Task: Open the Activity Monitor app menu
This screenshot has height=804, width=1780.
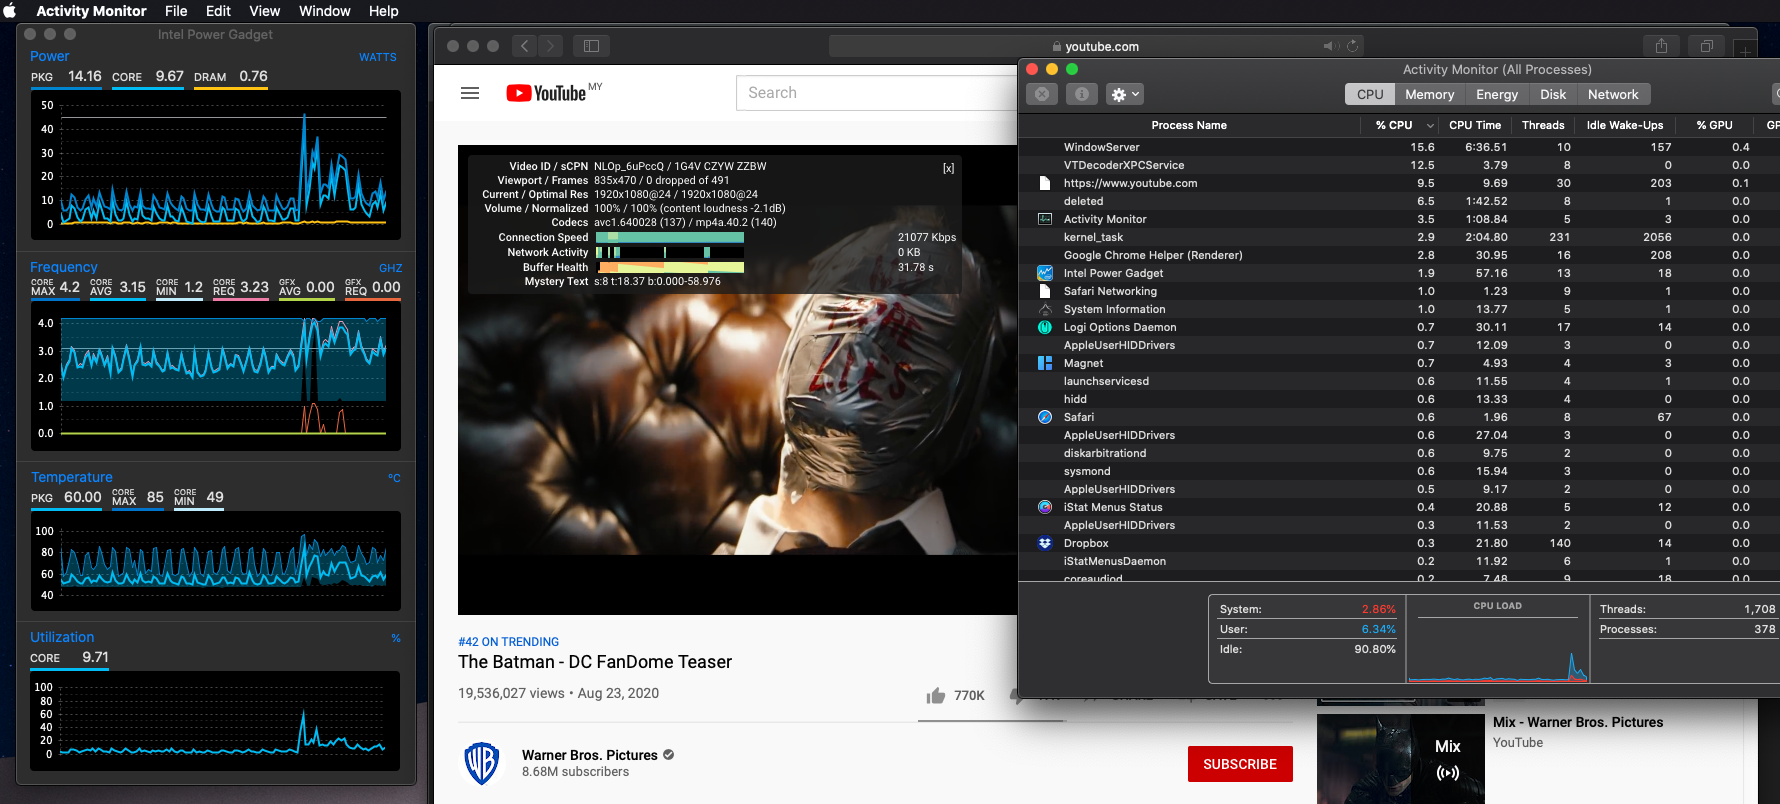Action: click(91, 11)
